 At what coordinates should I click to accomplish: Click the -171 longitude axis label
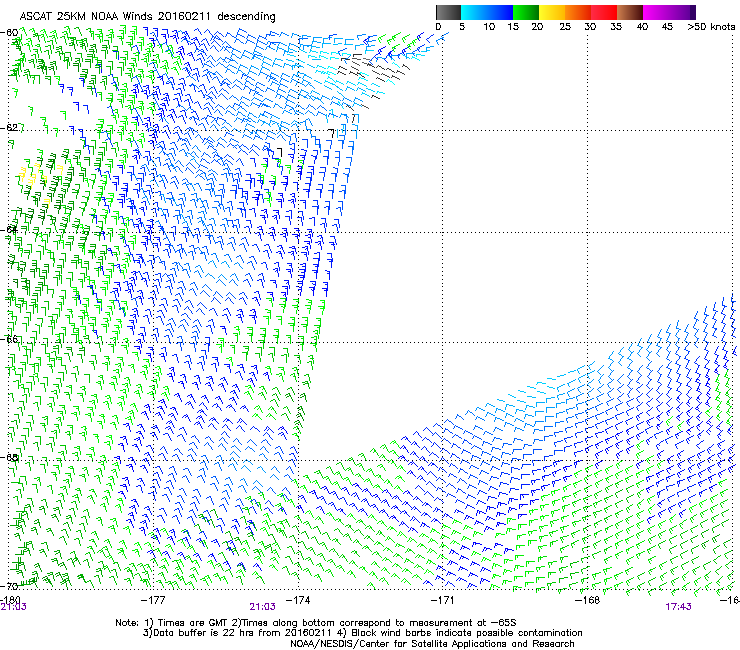[443, 600]
